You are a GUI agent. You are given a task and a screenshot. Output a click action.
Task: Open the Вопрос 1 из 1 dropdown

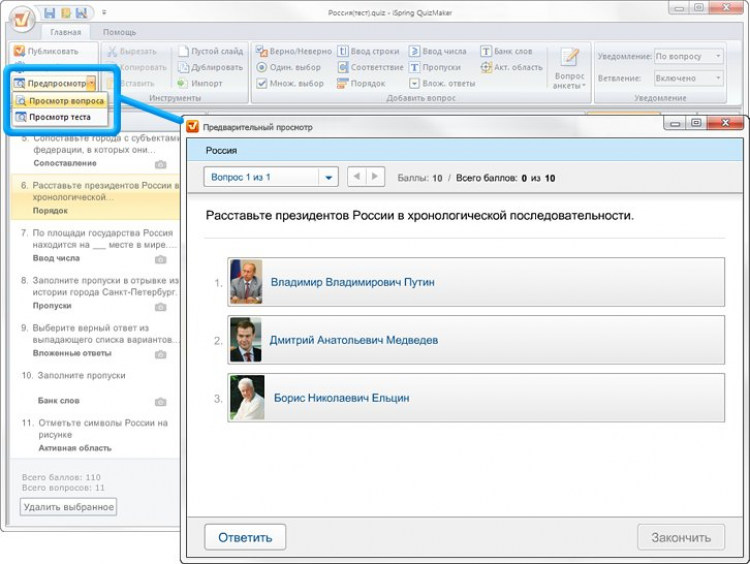click(271, 177)
